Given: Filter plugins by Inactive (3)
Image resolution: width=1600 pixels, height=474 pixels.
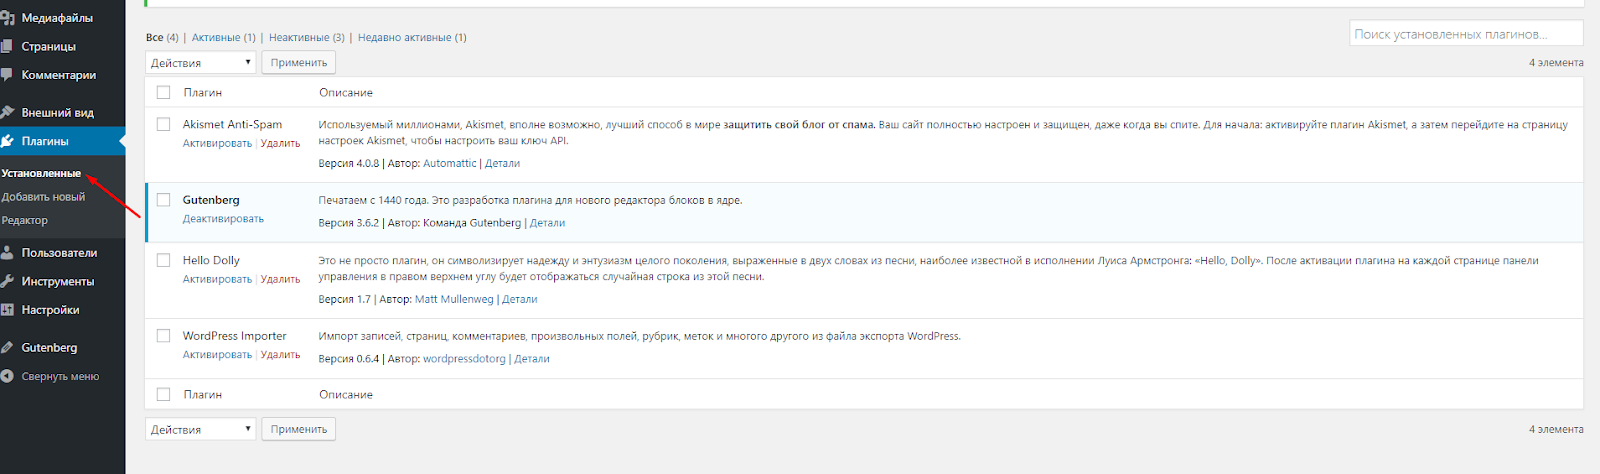Looking at the screenshot, I should 306,38.
